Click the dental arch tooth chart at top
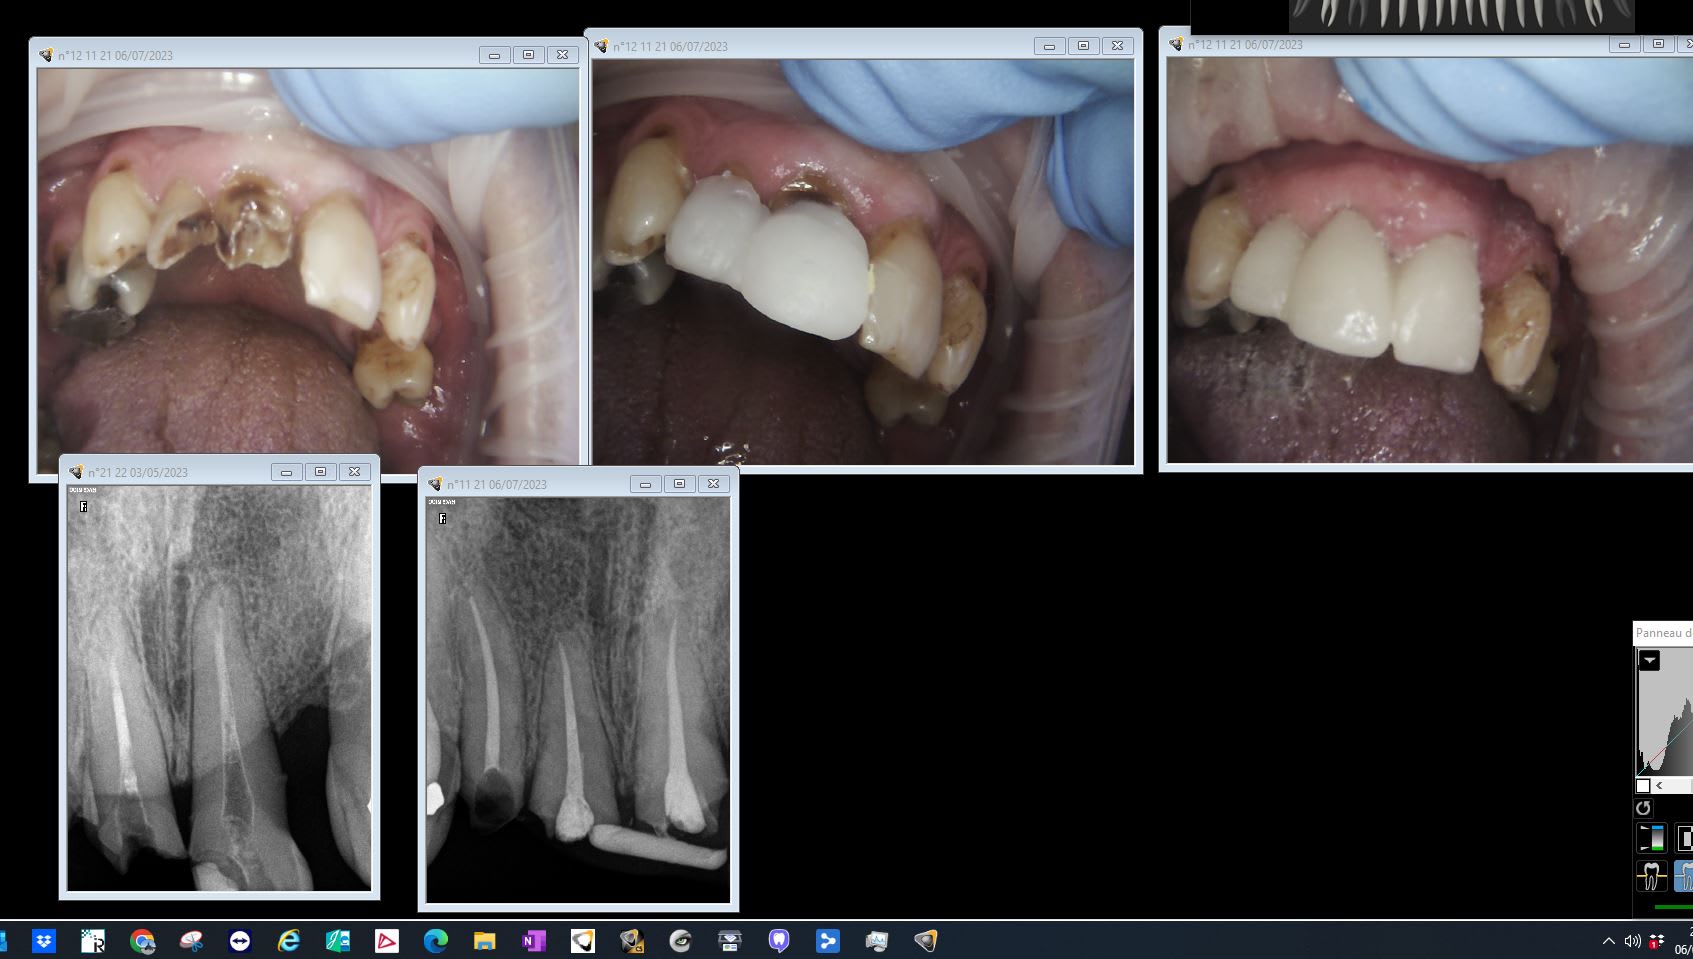This screenshot has width=1693, height=959. click(x=1461, y=15)
